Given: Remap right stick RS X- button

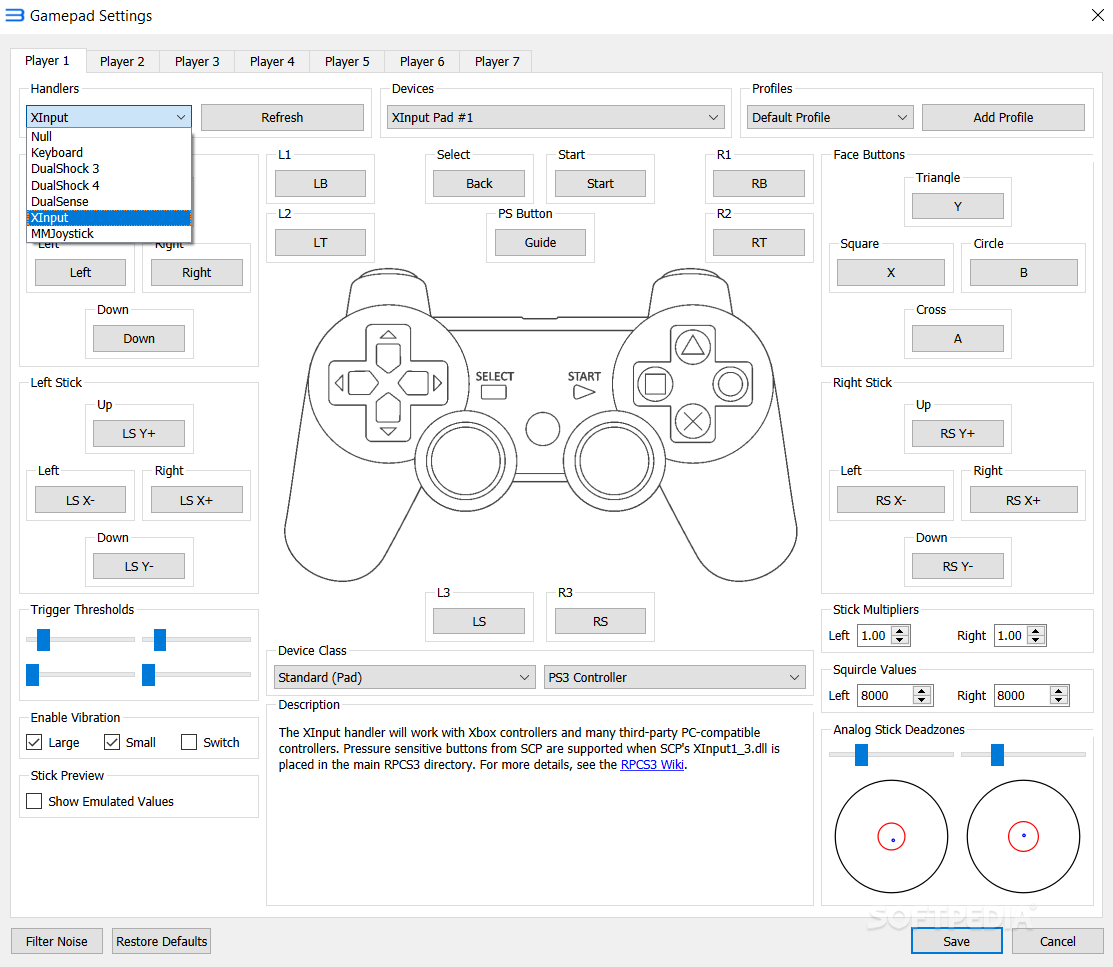Looking at the screenshot, I should pyautogui.click(x=891, y=500).
